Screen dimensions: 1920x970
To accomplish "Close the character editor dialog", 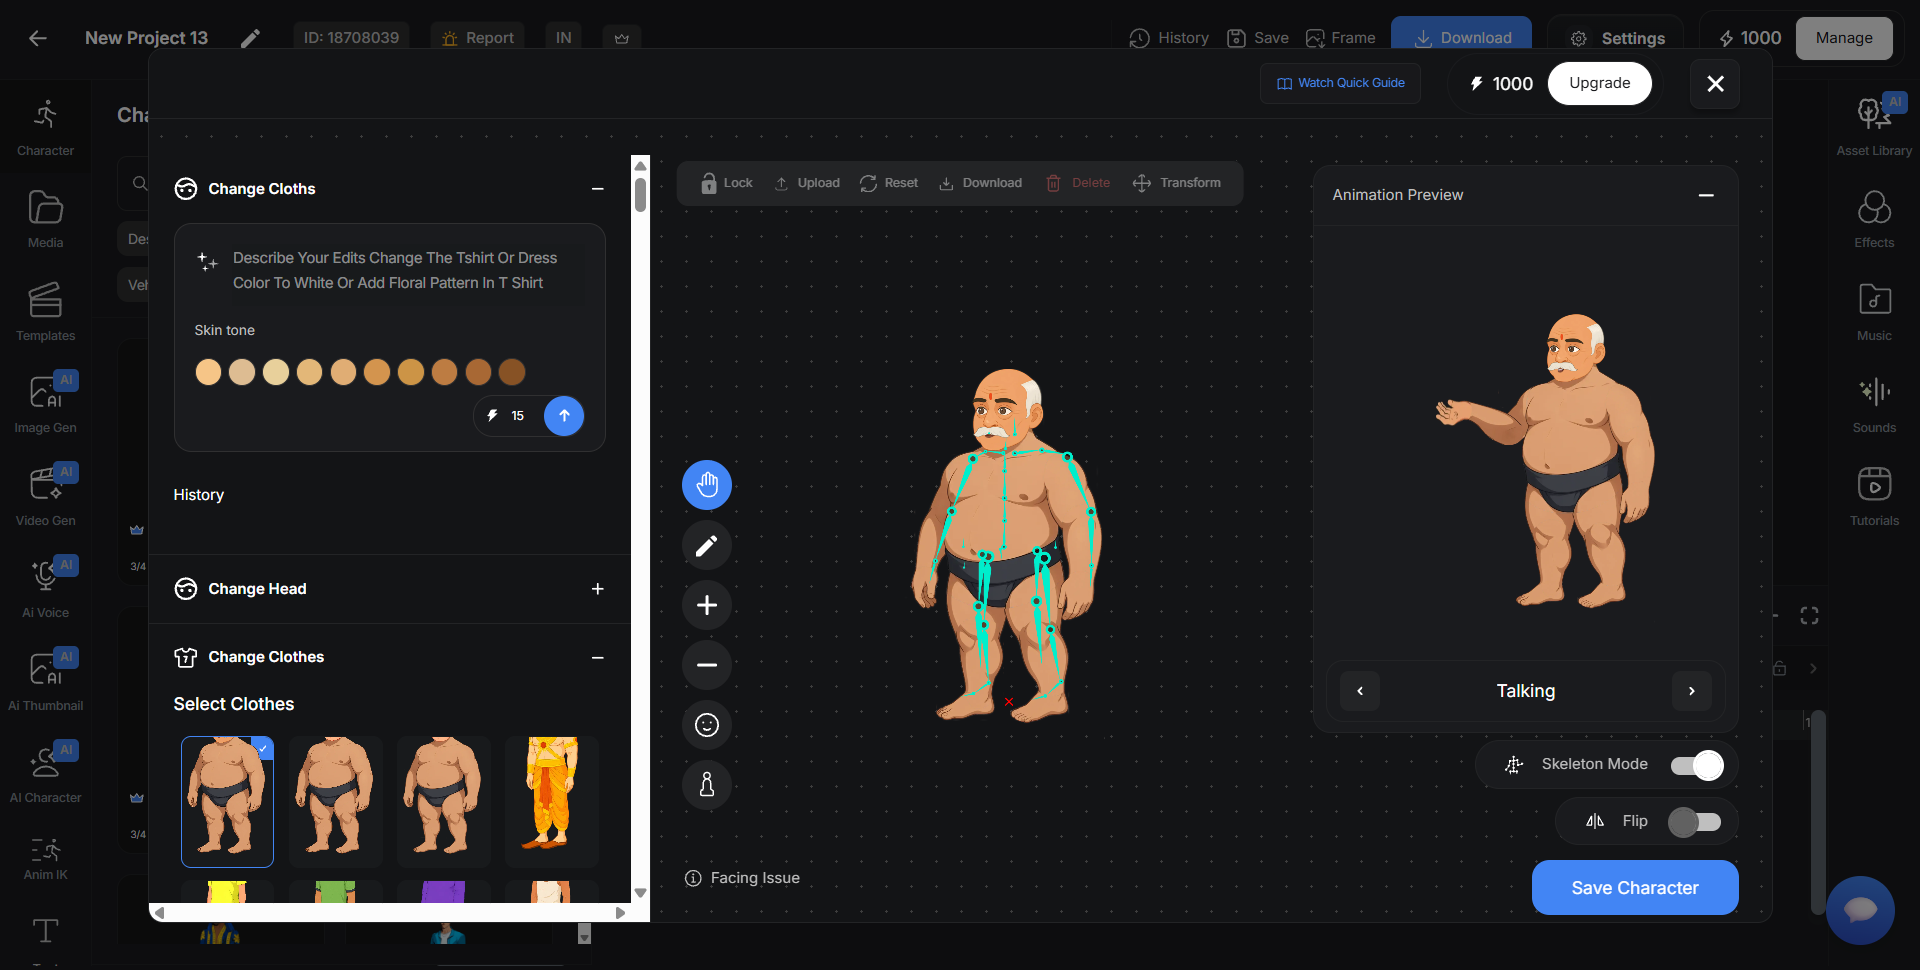I will [1715, 83].
